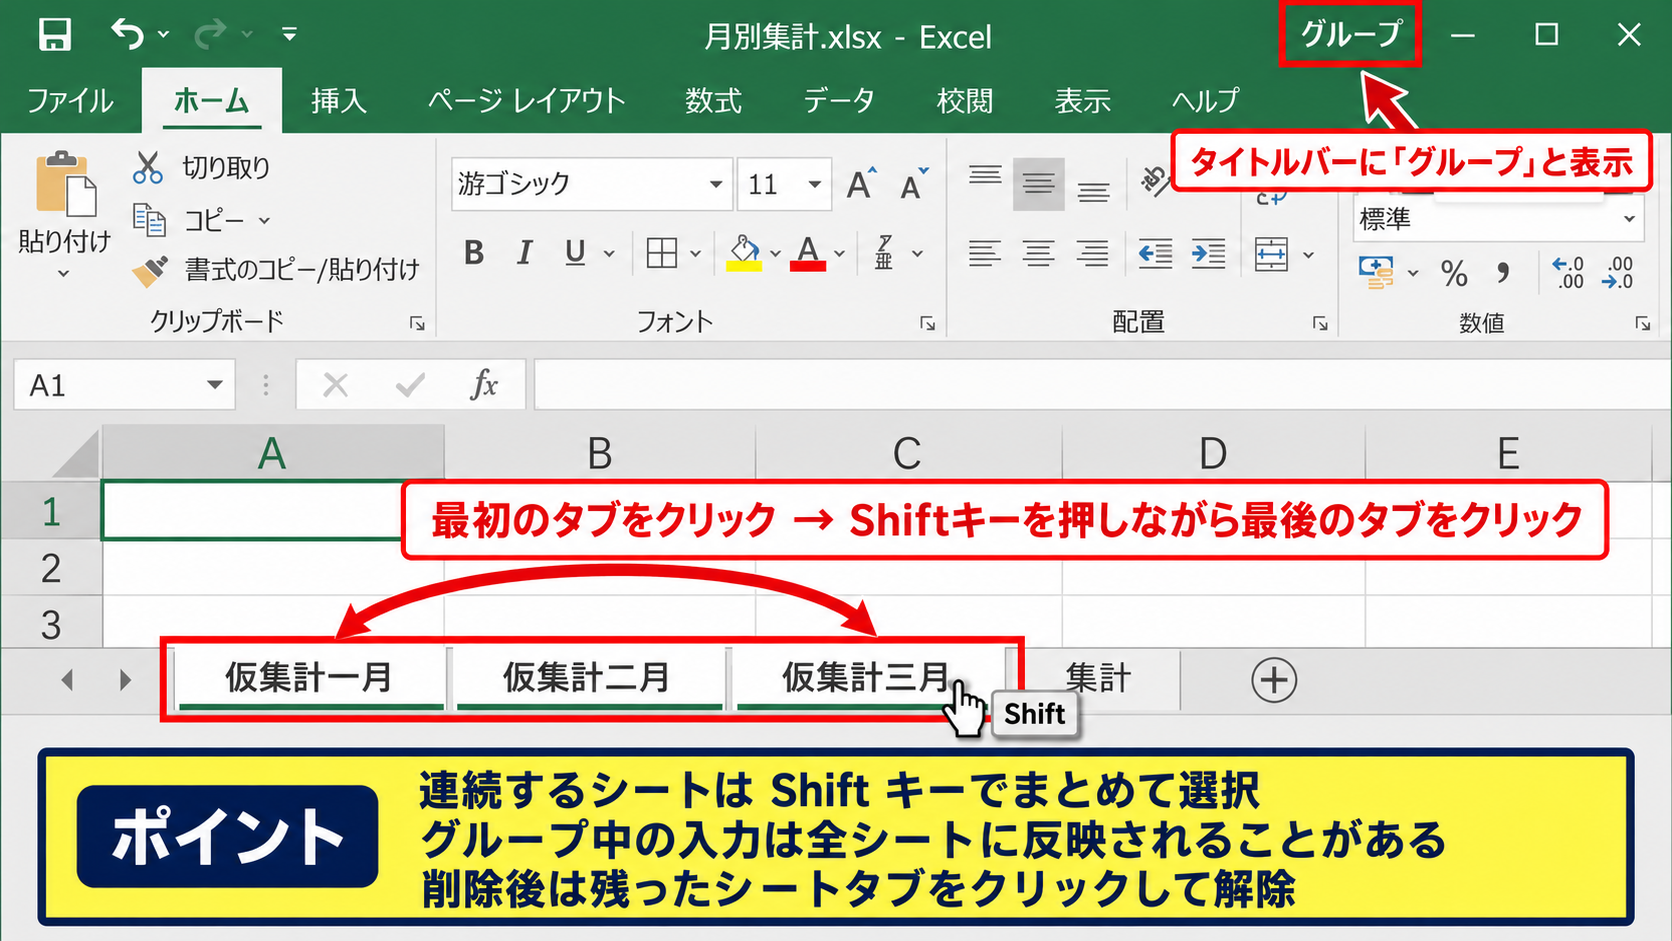Open the 游ゴシック font name dropdown
The width and height of the screenshot is (1672, 941).
tap(716, 184)
